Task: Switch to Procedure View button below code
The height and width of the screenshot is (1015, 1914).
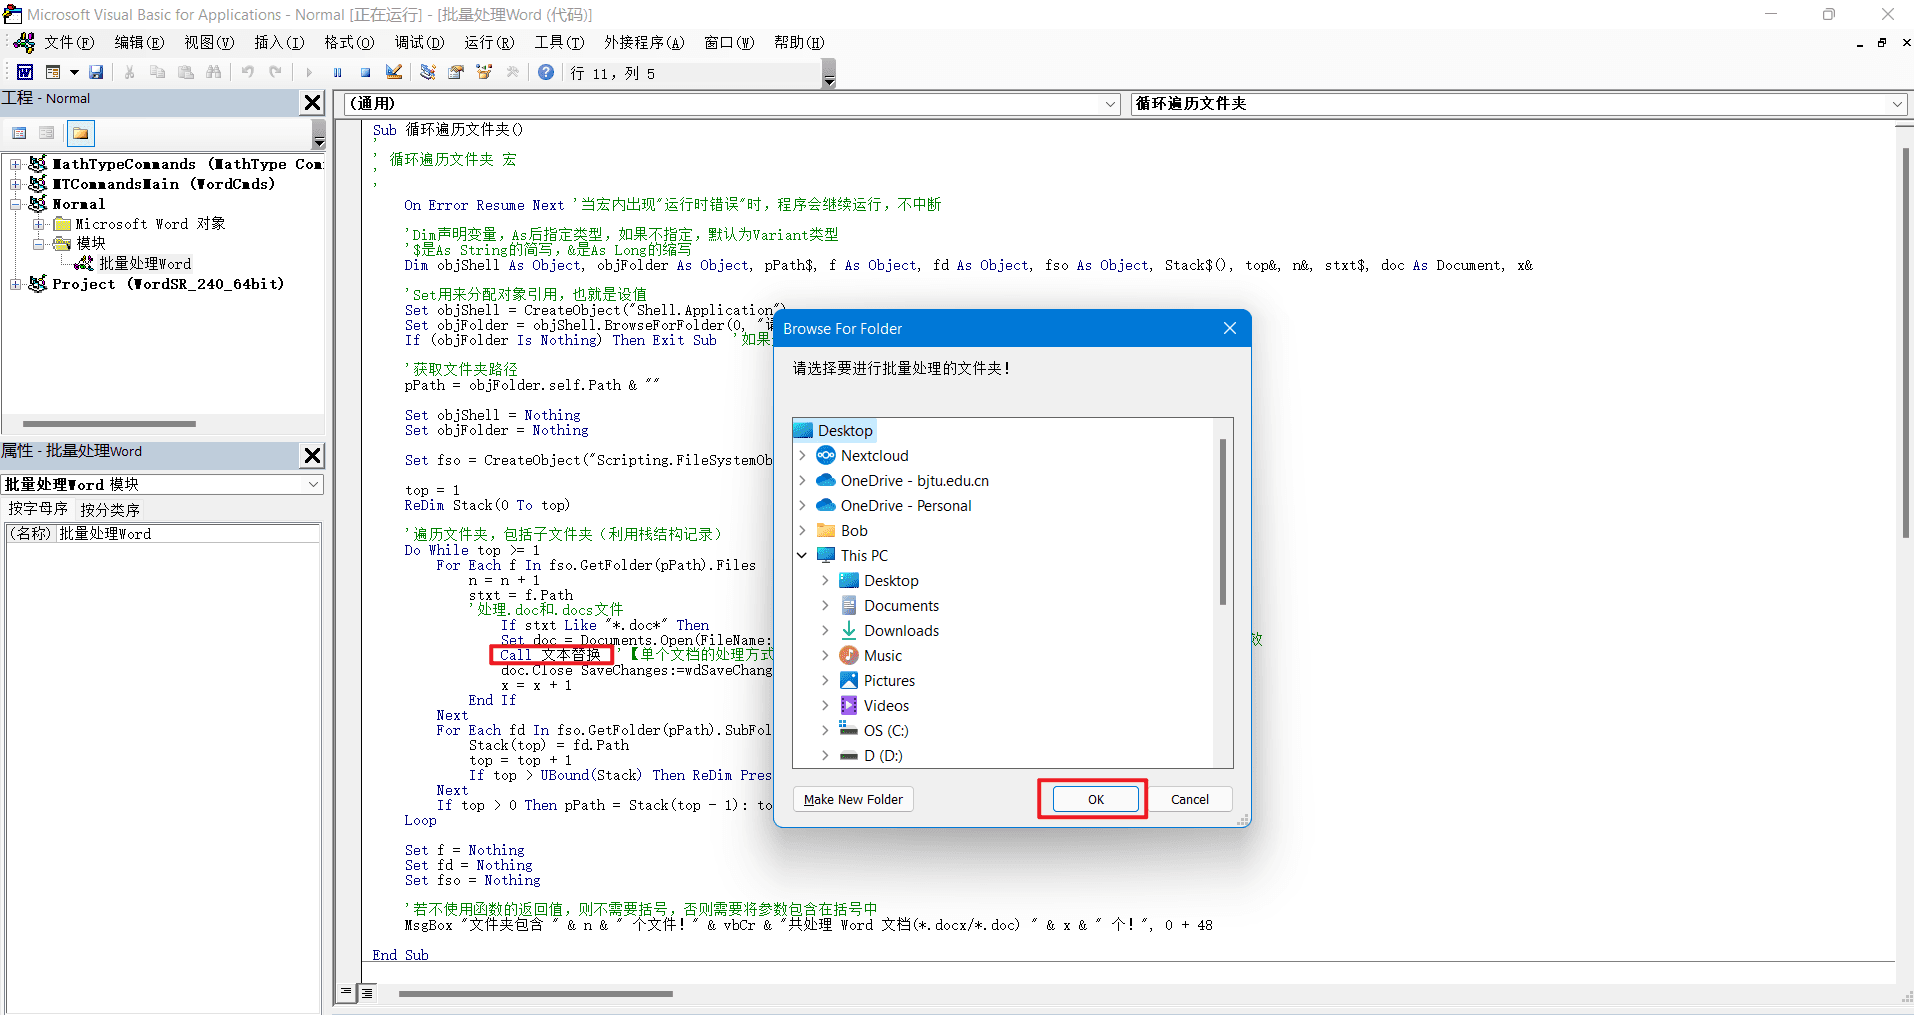Action: [346, 993]
